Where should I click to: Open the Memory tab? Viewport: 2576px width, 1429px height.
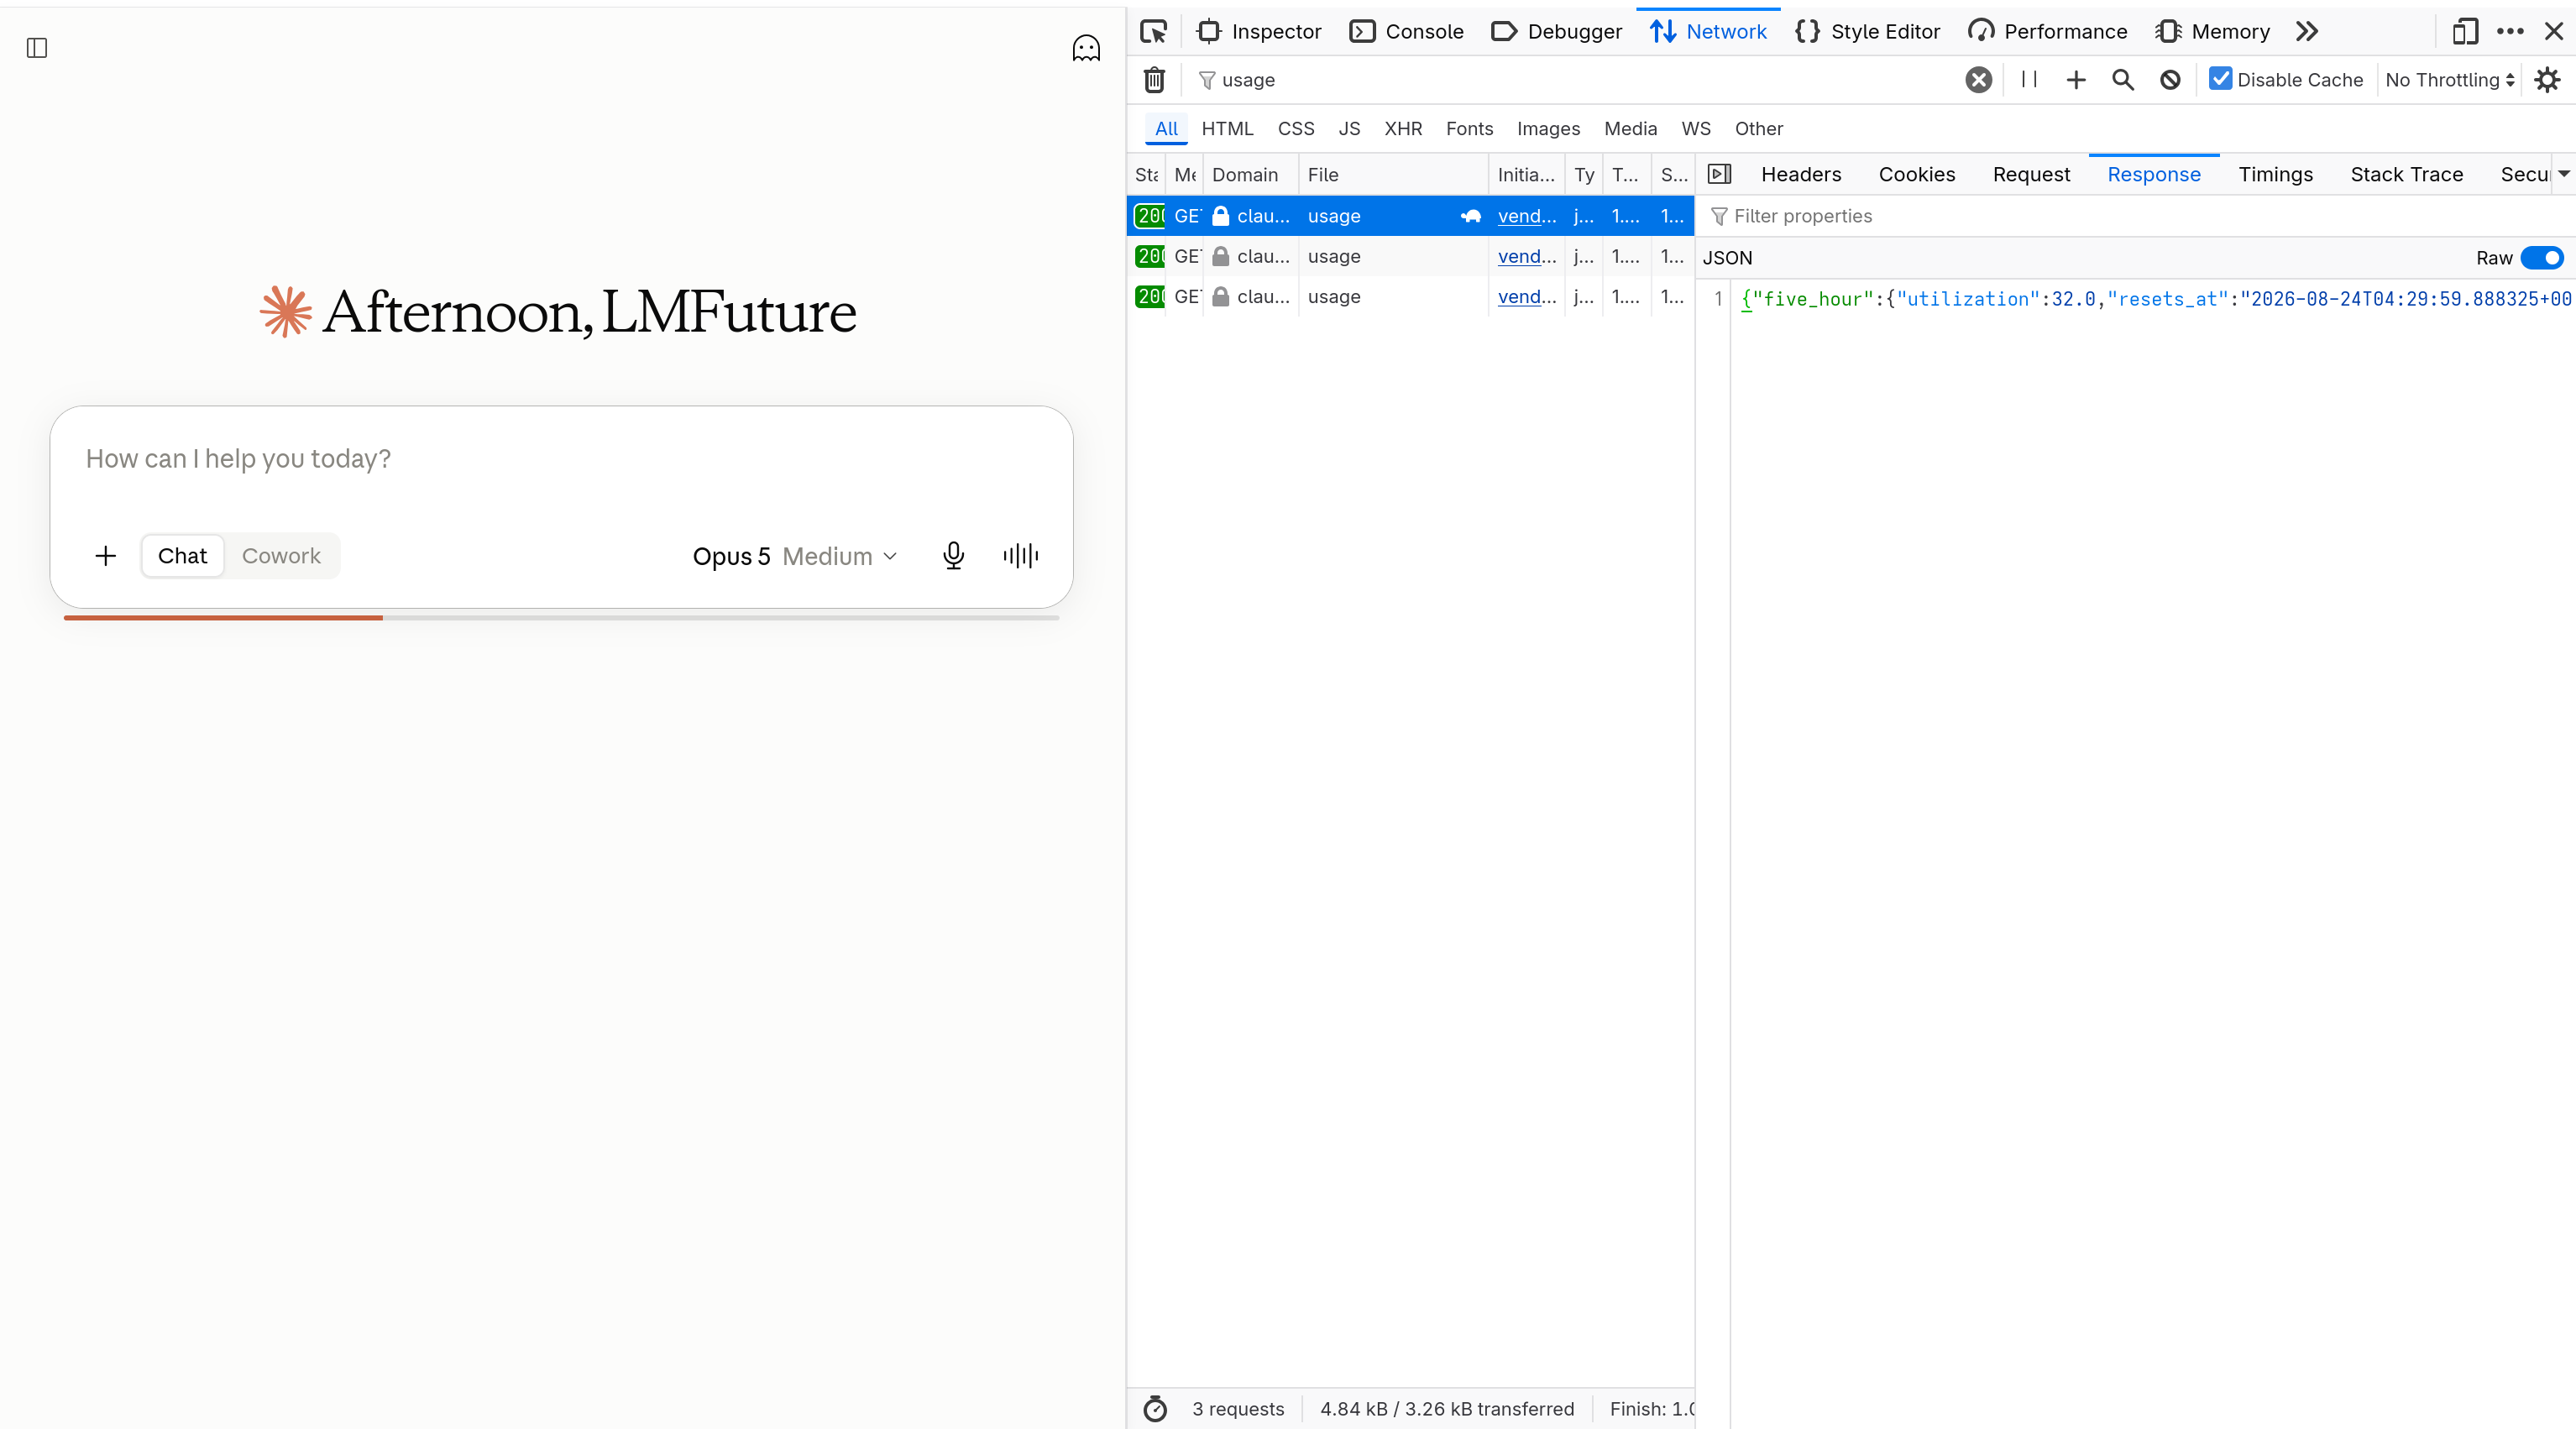pos(2212,31)
